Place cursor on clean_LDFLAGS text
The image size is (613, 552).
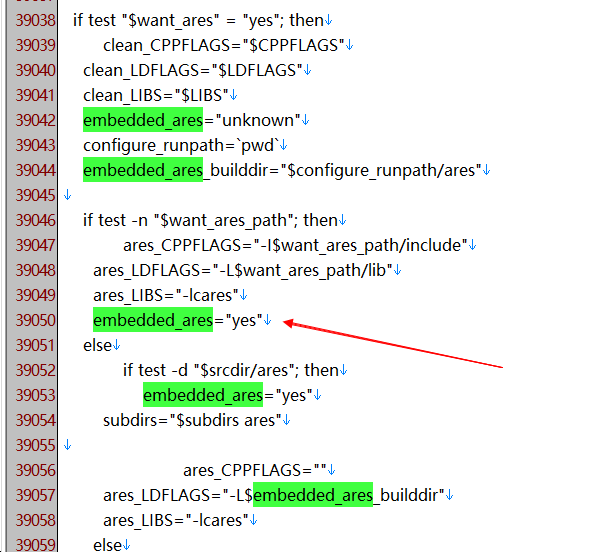[190, 70]
